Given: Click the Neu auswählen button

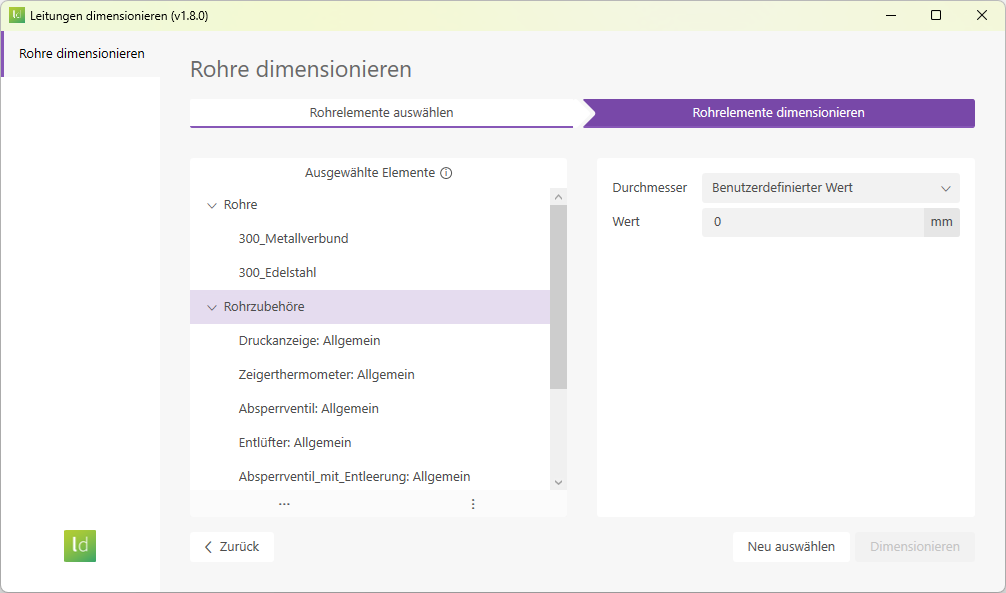Looking at the screenshot, I should [x=791, y=546].
